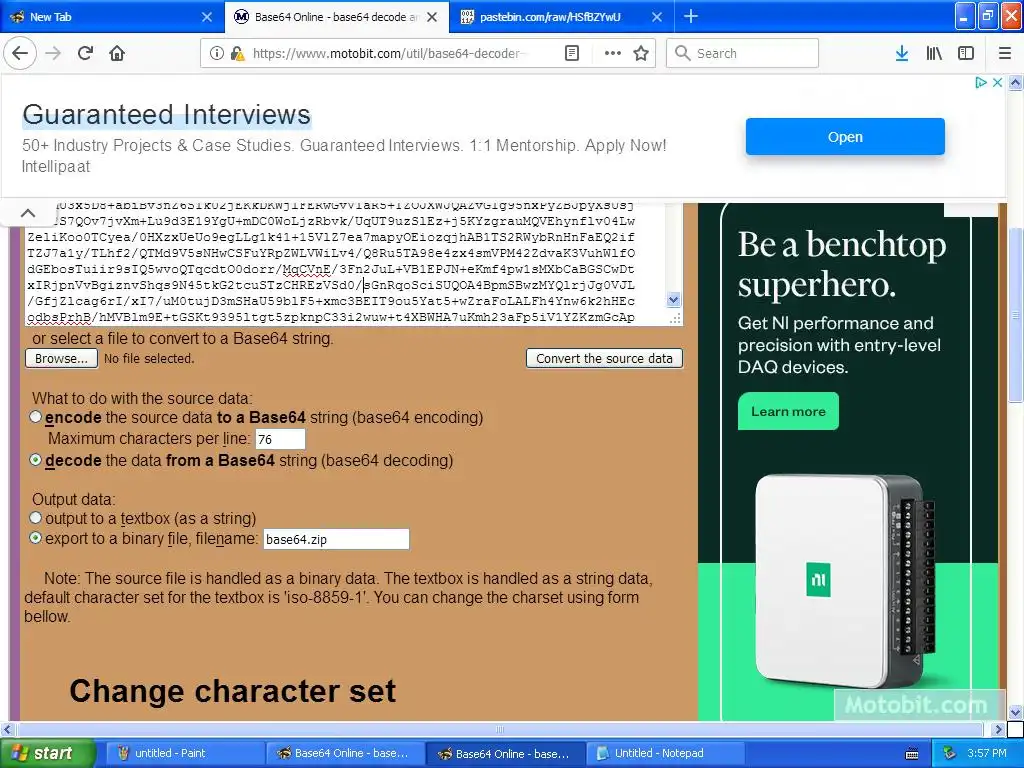Image resolution: width=1024 pixels, height=768 pixels.
Task: Select encode to Base64 radio option
Action: click(x=35, y=417)
